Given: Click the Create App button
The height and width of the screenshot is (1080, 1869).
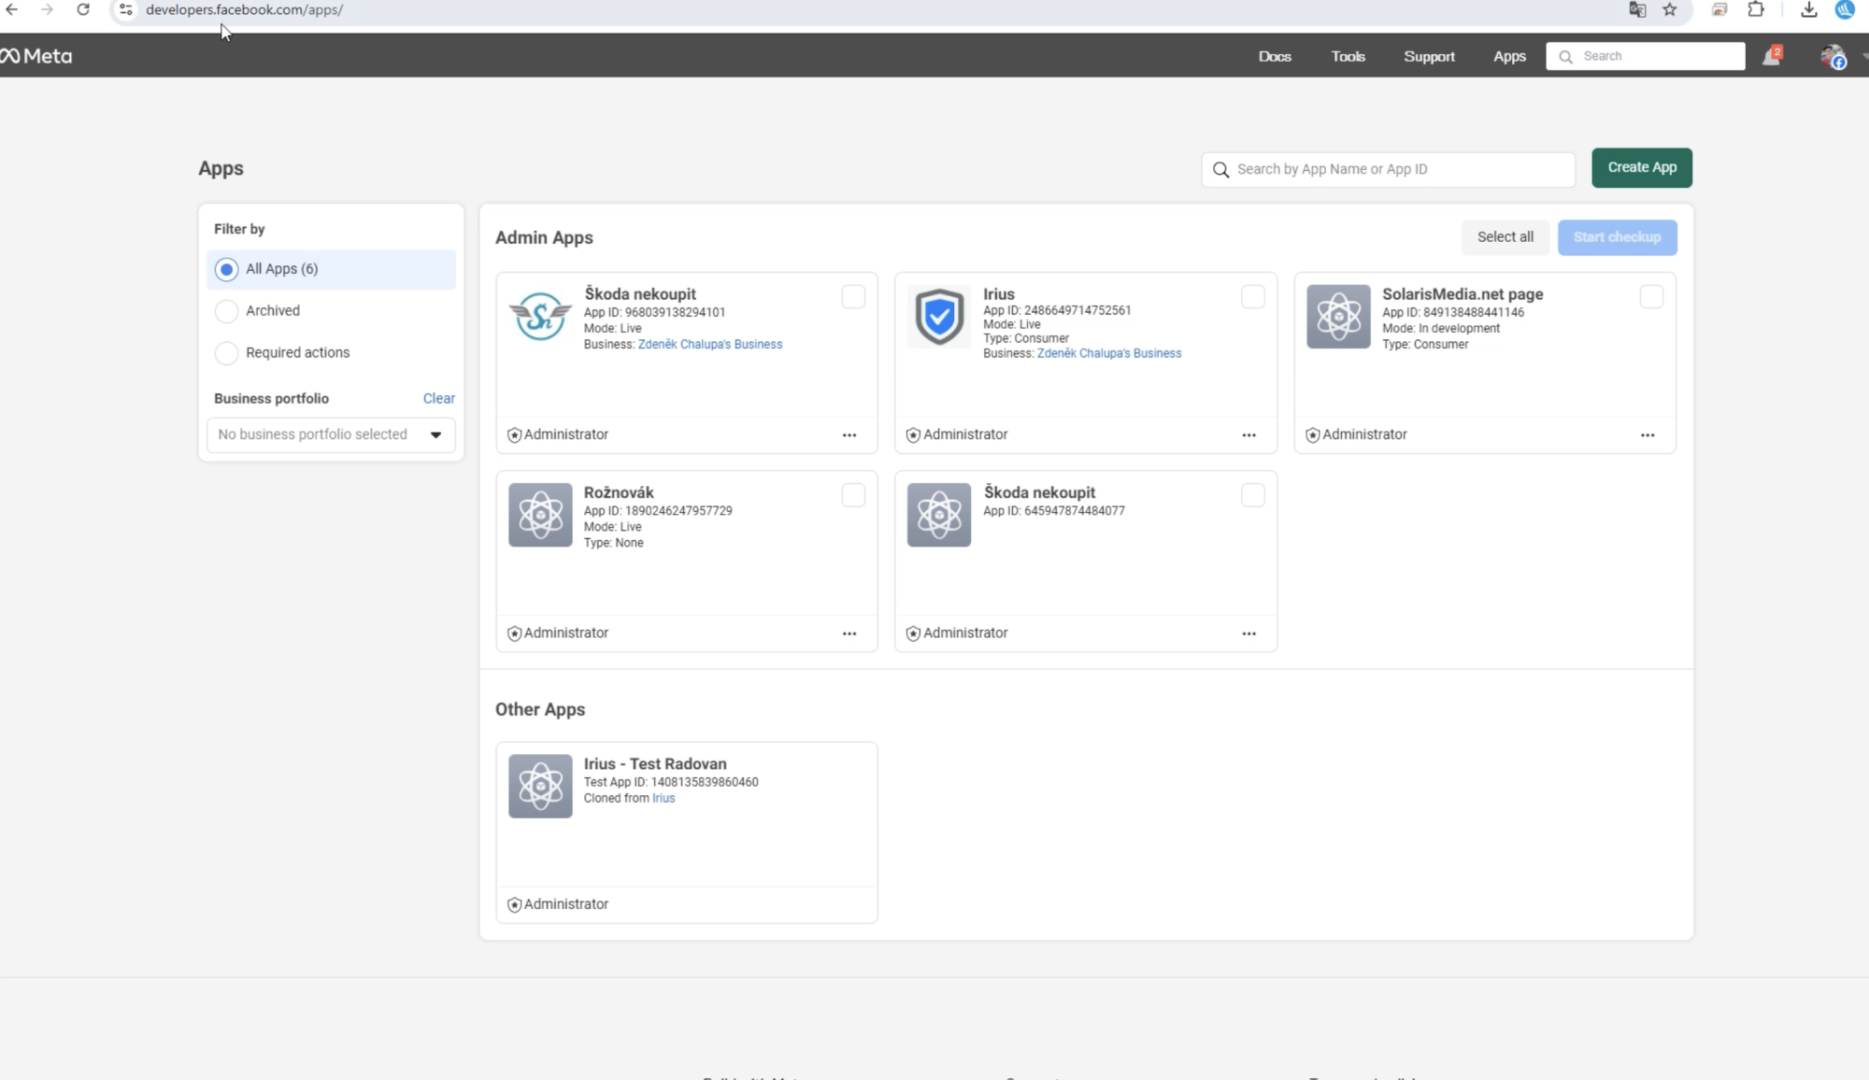Looking at the screenshot, I should pos(1642,168).
